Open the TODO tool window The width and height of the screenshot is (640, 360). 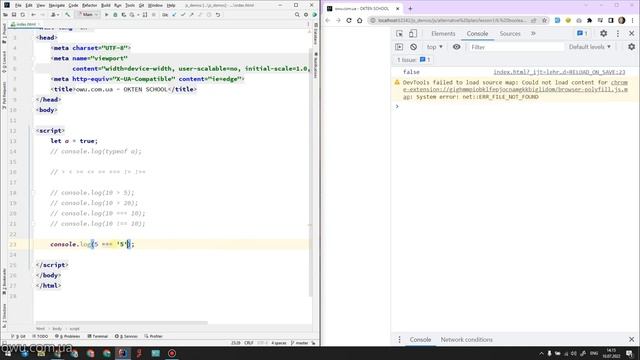tap(40, 336)
